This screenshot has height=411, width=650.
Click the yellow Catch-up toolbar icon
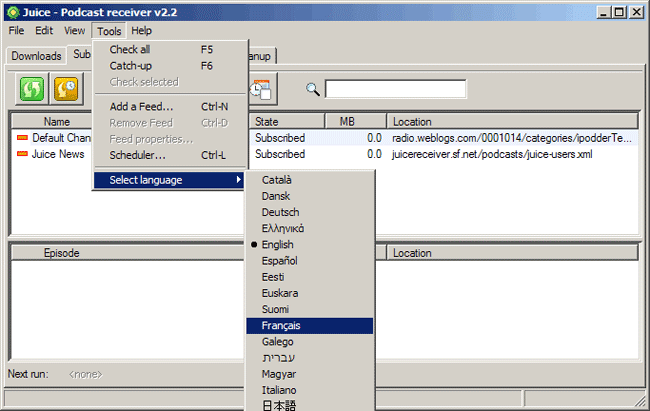[x=66, y=89]
